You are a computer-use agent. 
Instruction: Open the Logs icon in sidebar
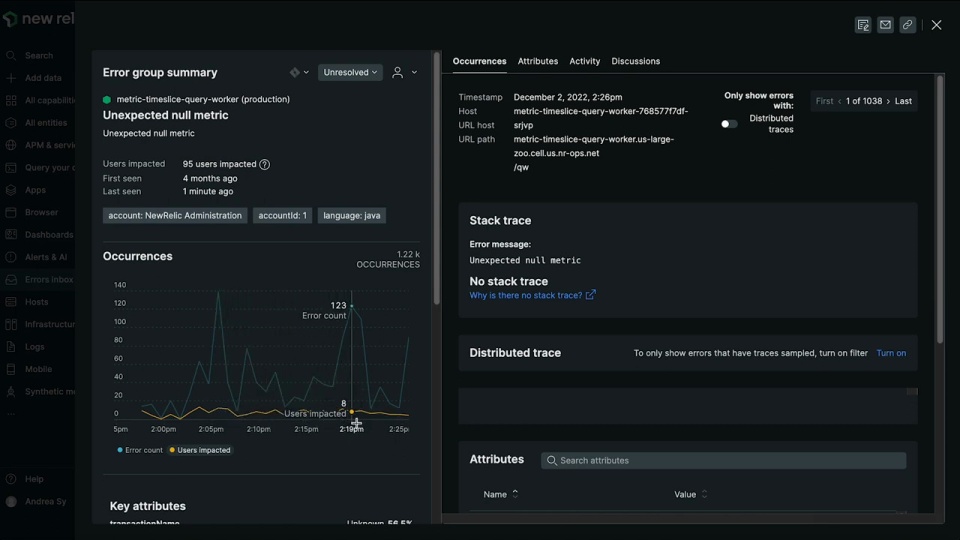pyautogui.click(x=11, y=347)
